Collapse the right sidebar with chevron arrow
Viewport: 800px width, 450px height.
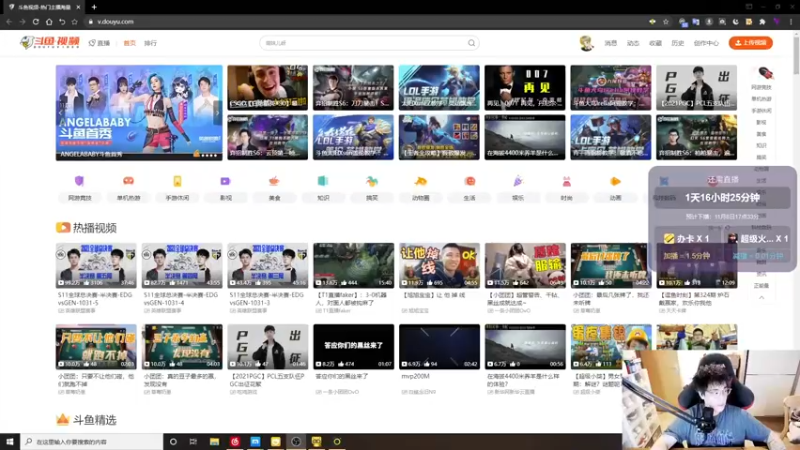[x=761, y=297]
